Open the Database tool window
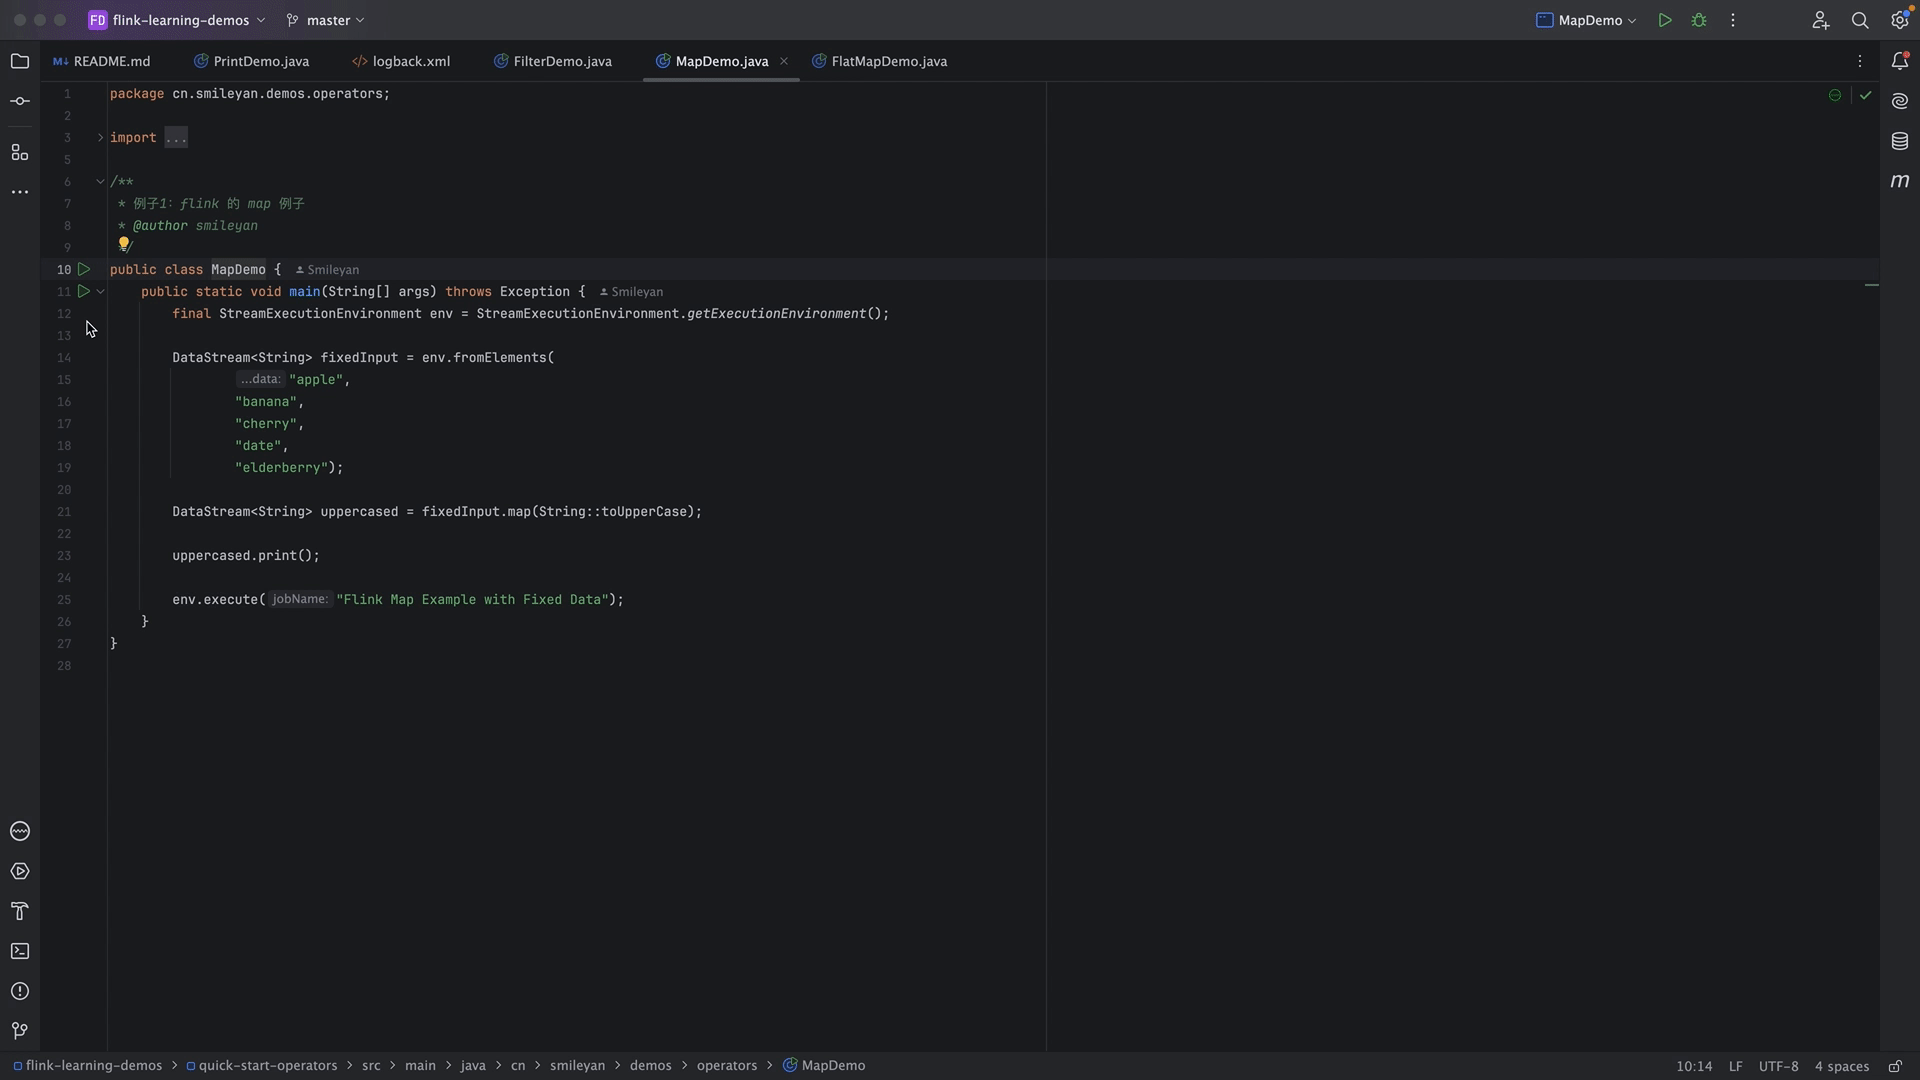Image resolution: width=1920 pixels, height=1080 pixels. pos(1900,141)
